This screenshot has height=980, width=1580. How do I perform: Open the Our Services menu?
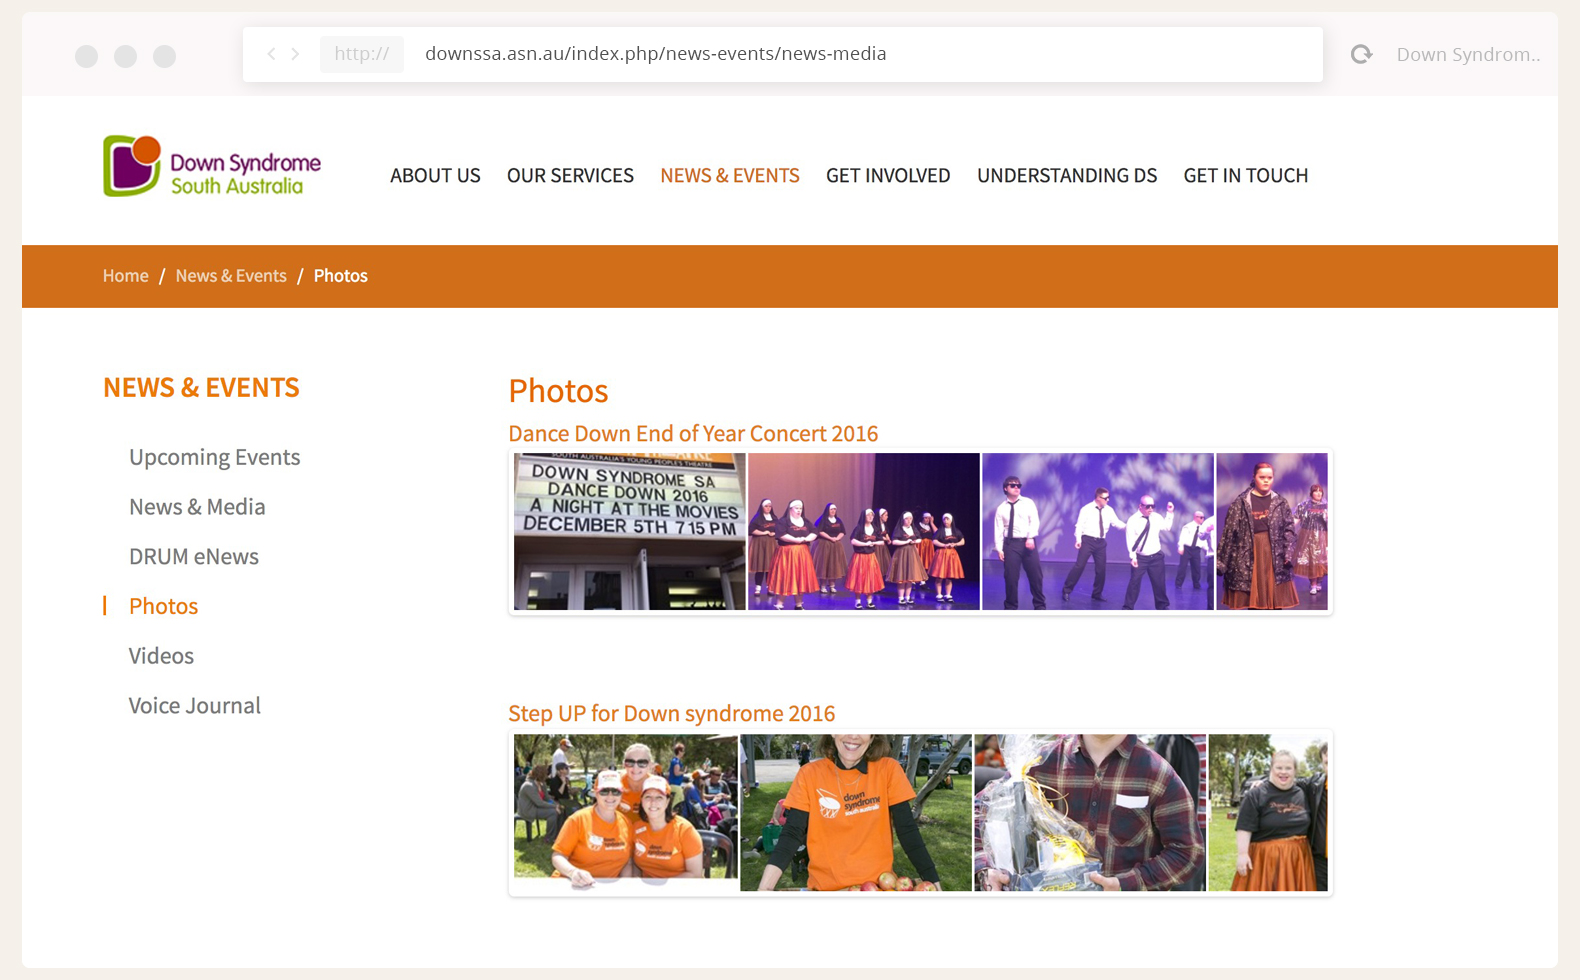[x=570, y=176]
